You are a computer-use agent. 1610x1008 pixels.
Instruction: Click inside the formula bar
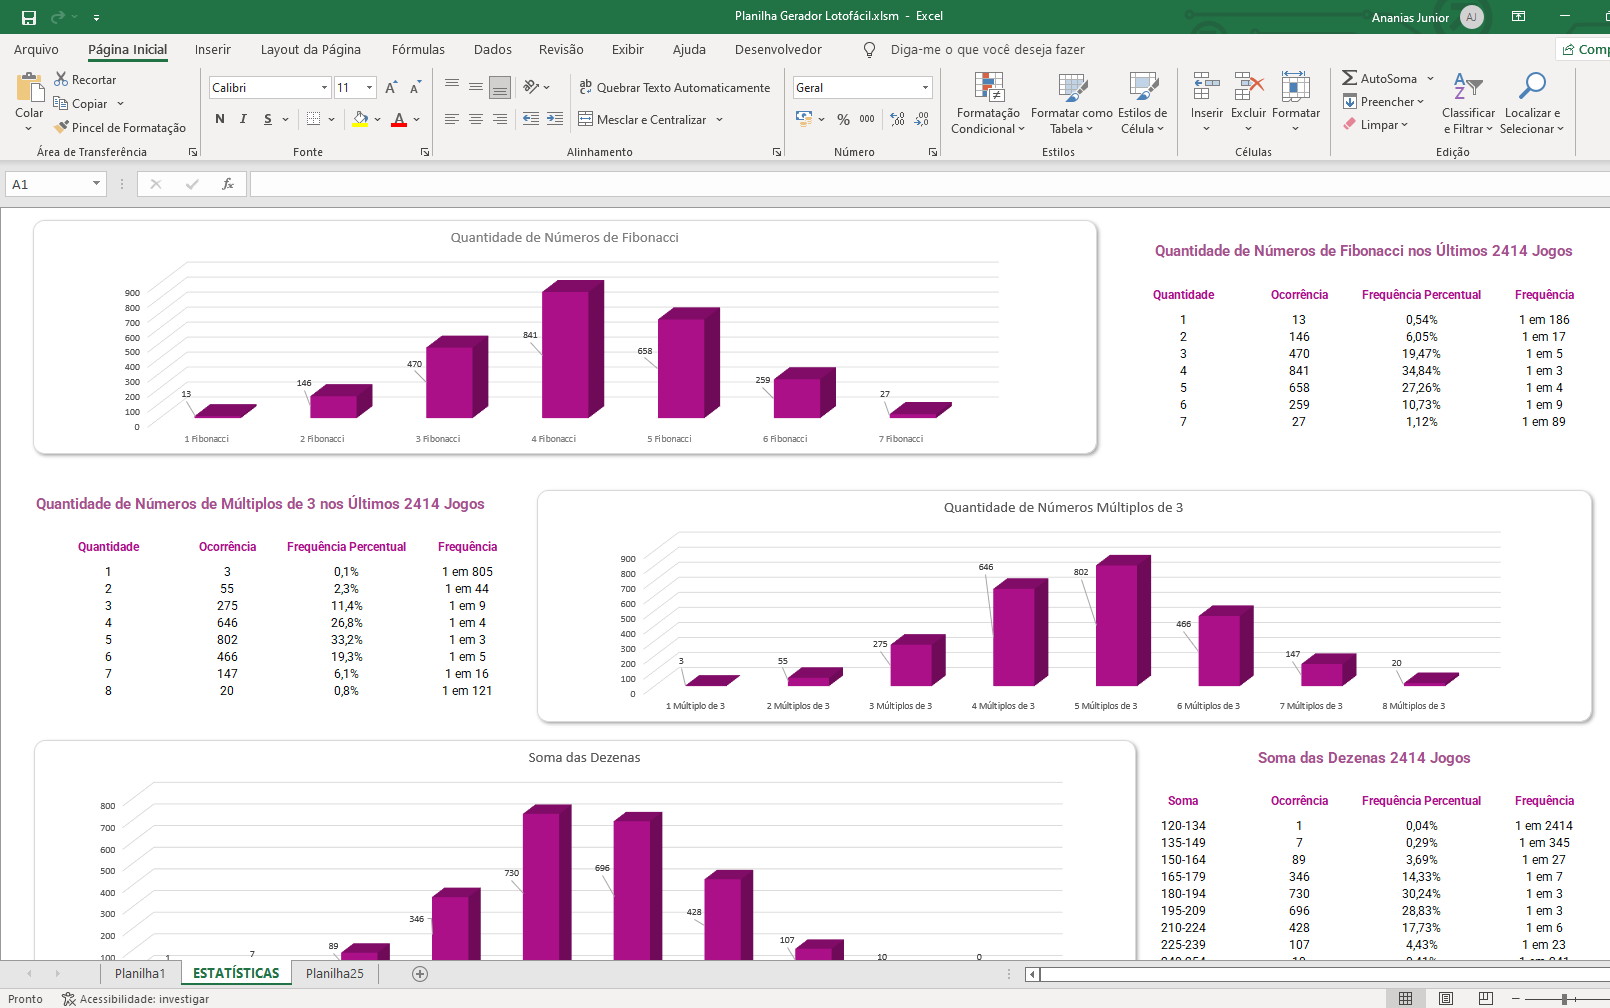(930, 184)
